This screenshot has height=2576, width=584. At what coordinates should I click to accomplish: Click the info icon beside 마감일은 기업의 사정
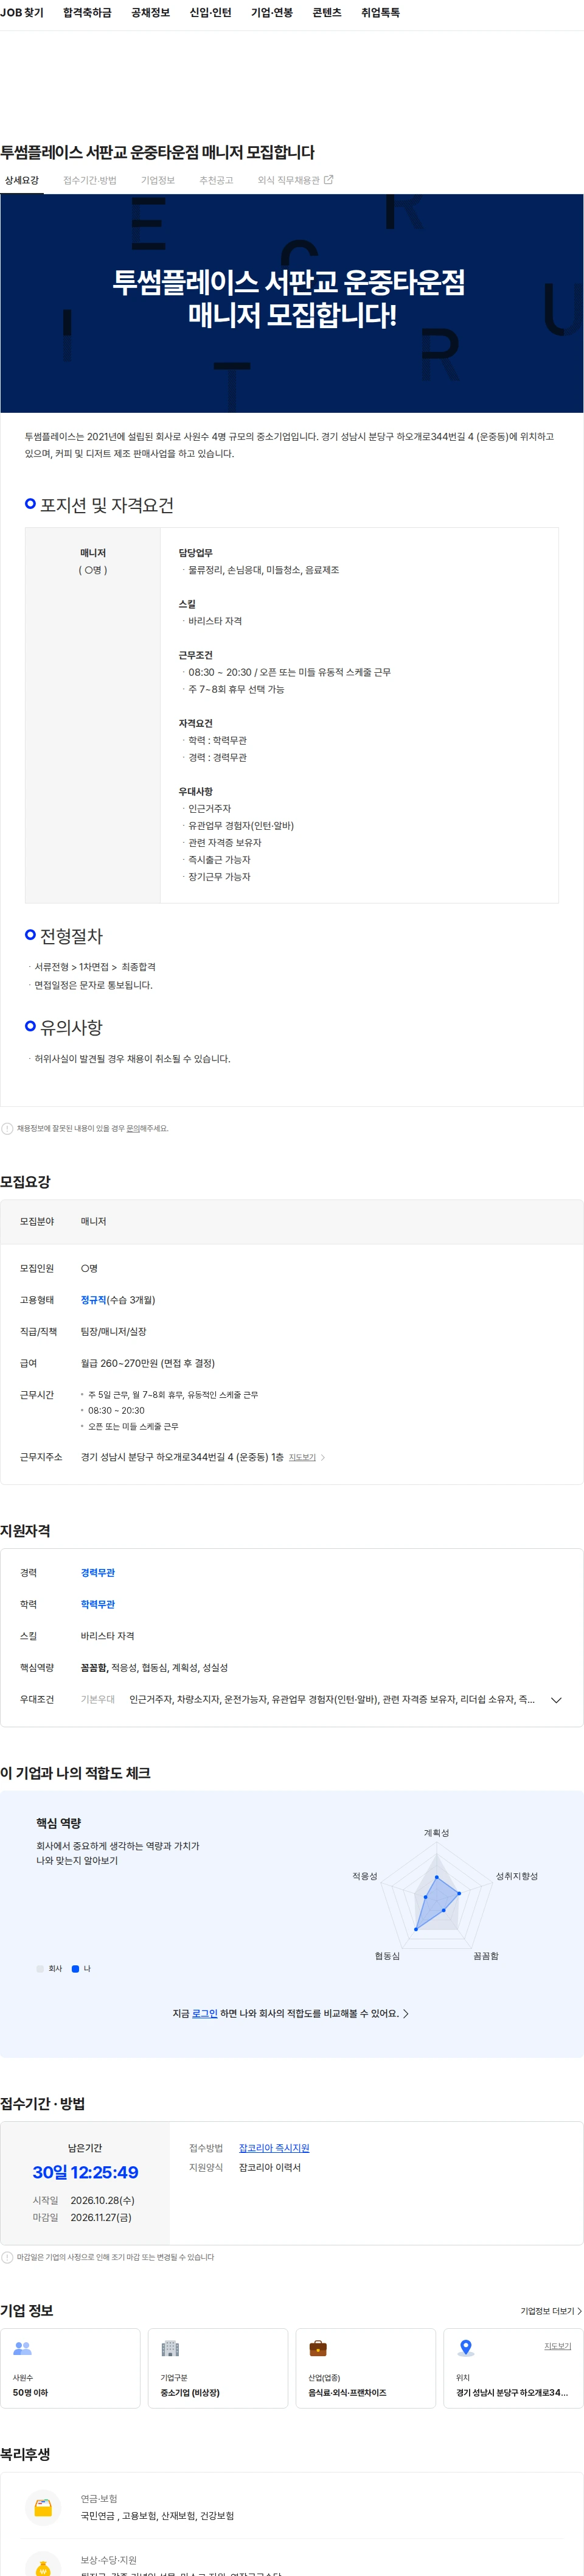pyautogui.click(x=8, y=2257)
